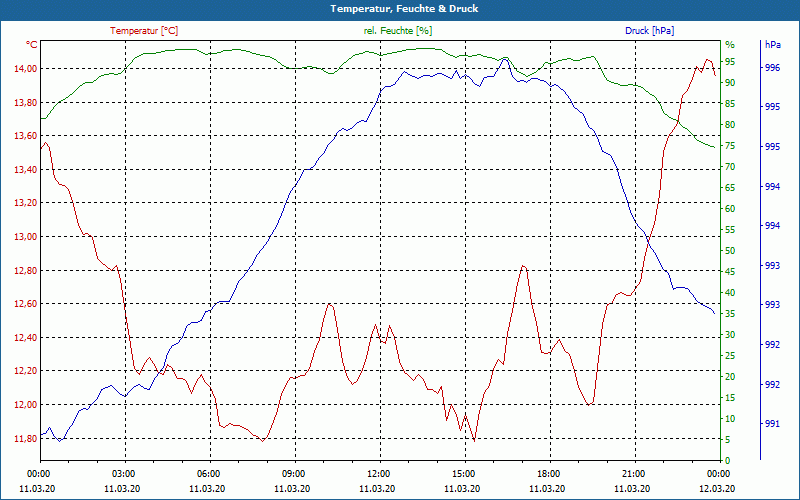The height and width of the screenshot is (500, 800).
Task: Click the '13,80' temperature axis value
Action: coord(26,103)
